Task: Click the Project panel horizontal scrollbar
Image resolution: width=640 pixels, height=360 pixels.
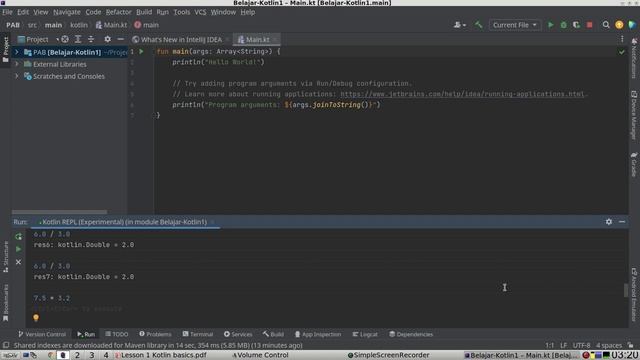Action: click(x=60, y=212)
